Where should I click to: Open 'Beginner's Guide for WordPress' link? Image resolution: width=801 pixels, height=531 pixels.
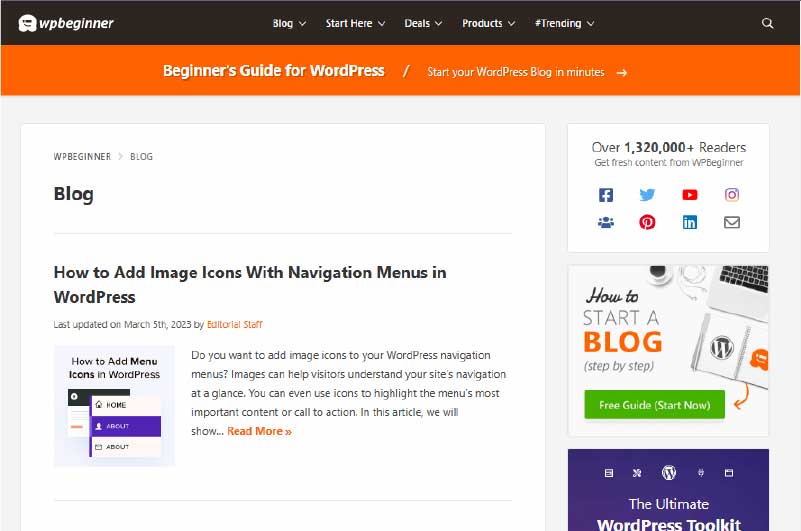coord(273,71)
